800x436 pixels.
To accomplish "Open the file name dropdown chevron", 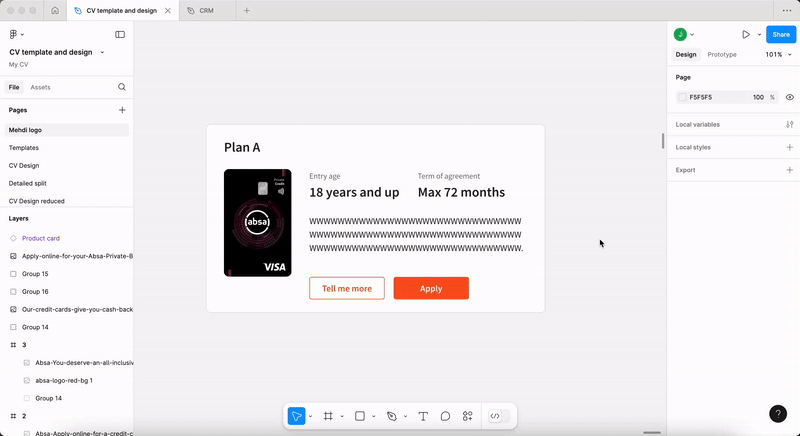I will point(102,53).
